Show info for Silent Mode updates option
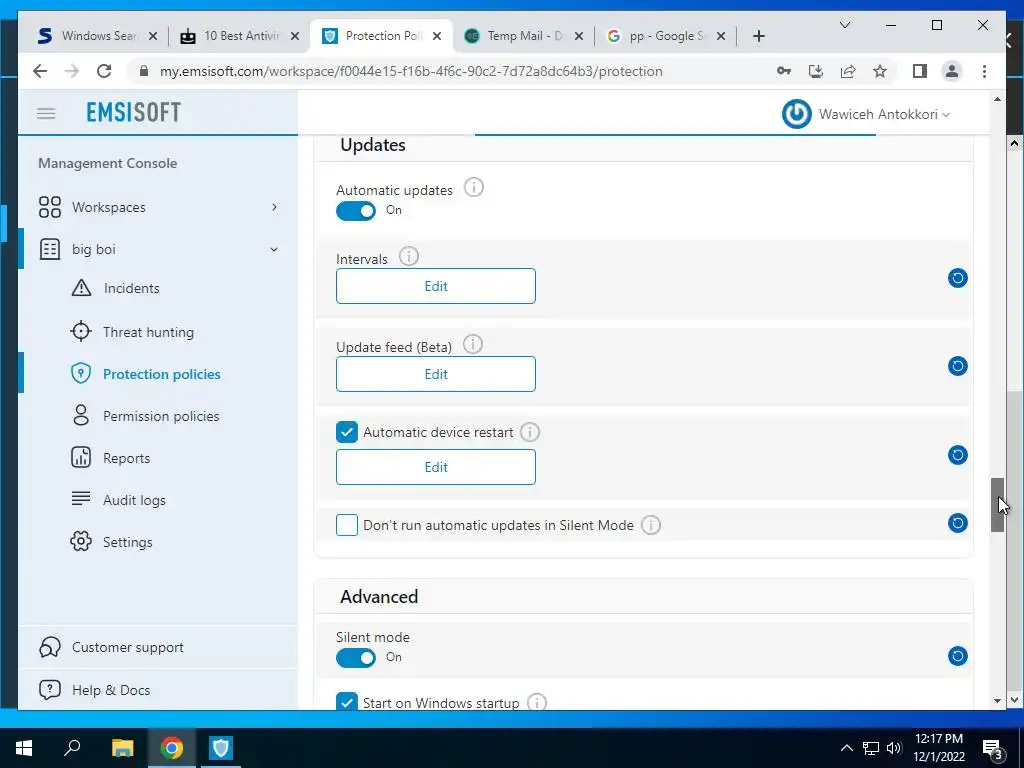 650,525
